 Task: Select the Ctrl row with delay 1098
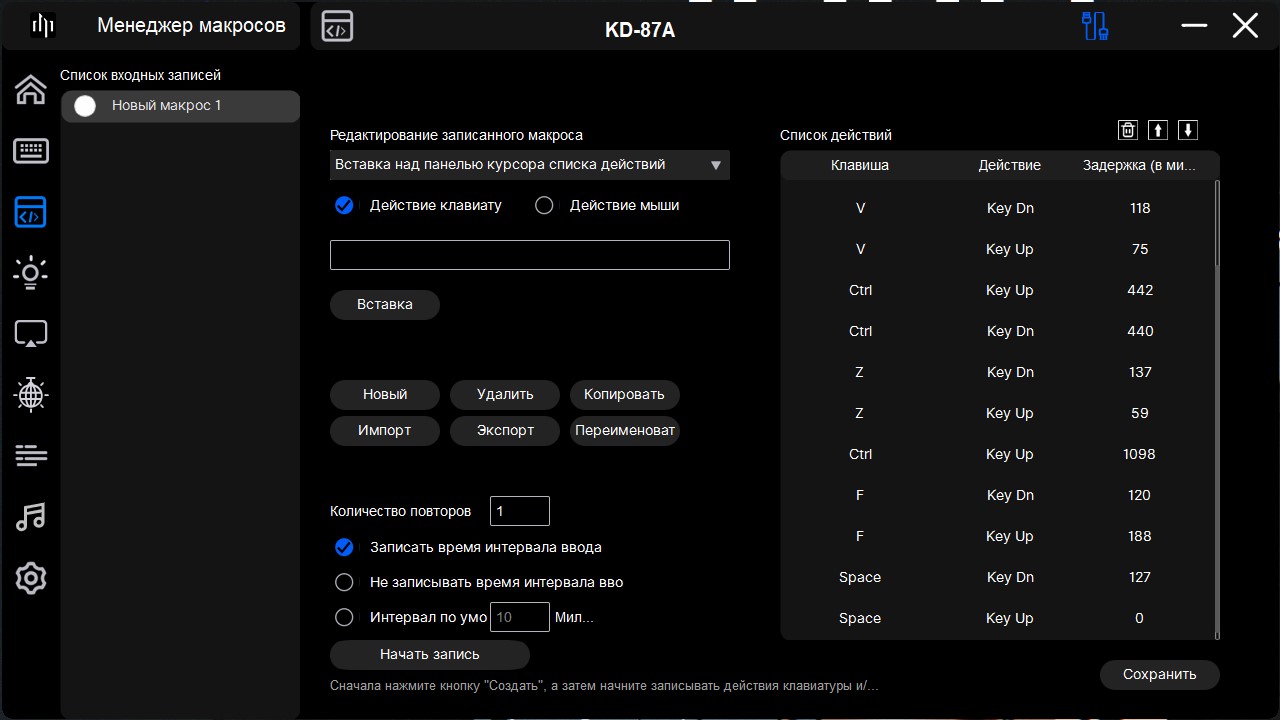[997, 454]
